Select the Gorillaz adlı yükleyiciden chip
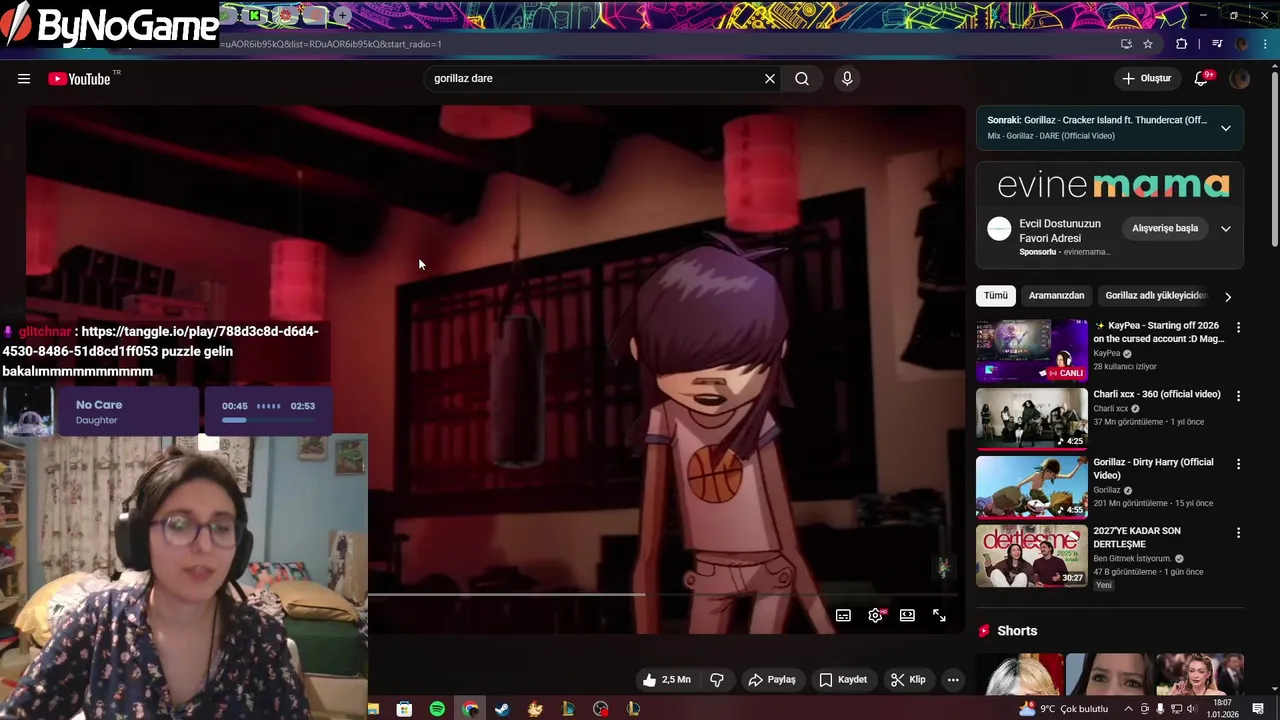 tap(1156, 296)
